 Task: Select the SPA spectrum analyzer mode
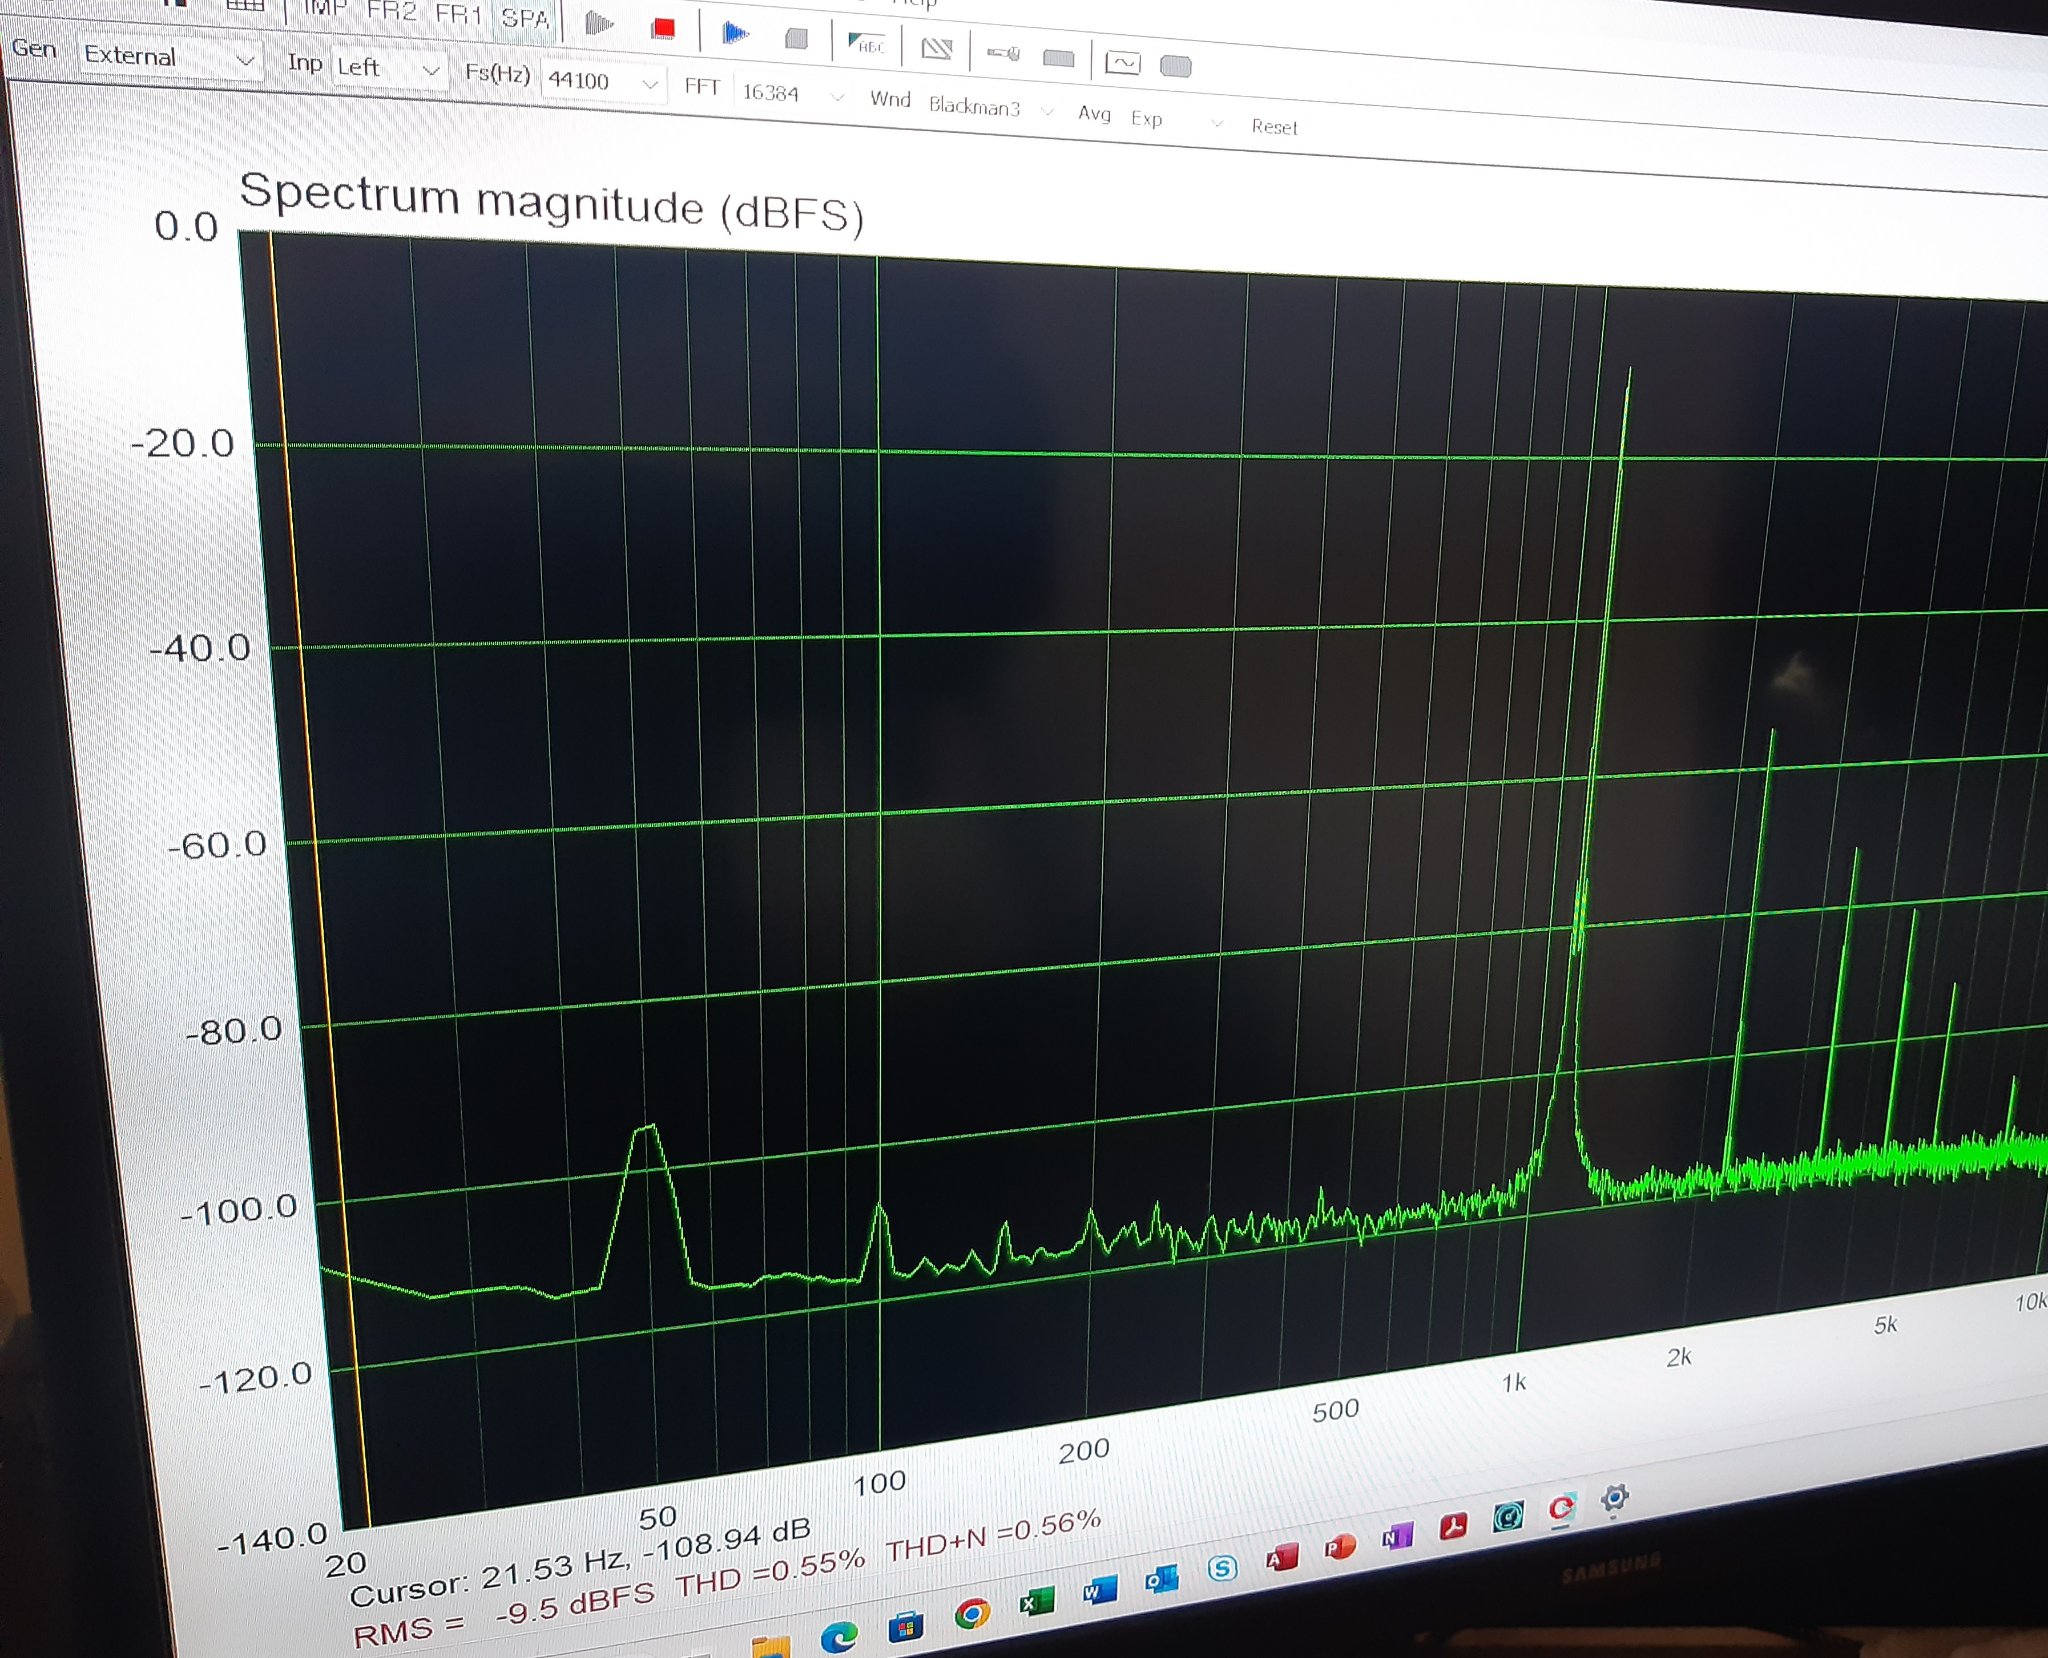coord(525,18)
